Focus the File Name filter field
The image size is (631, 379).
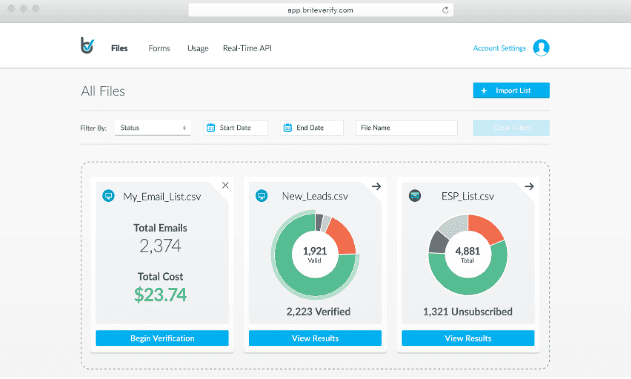tap(407, 128)
